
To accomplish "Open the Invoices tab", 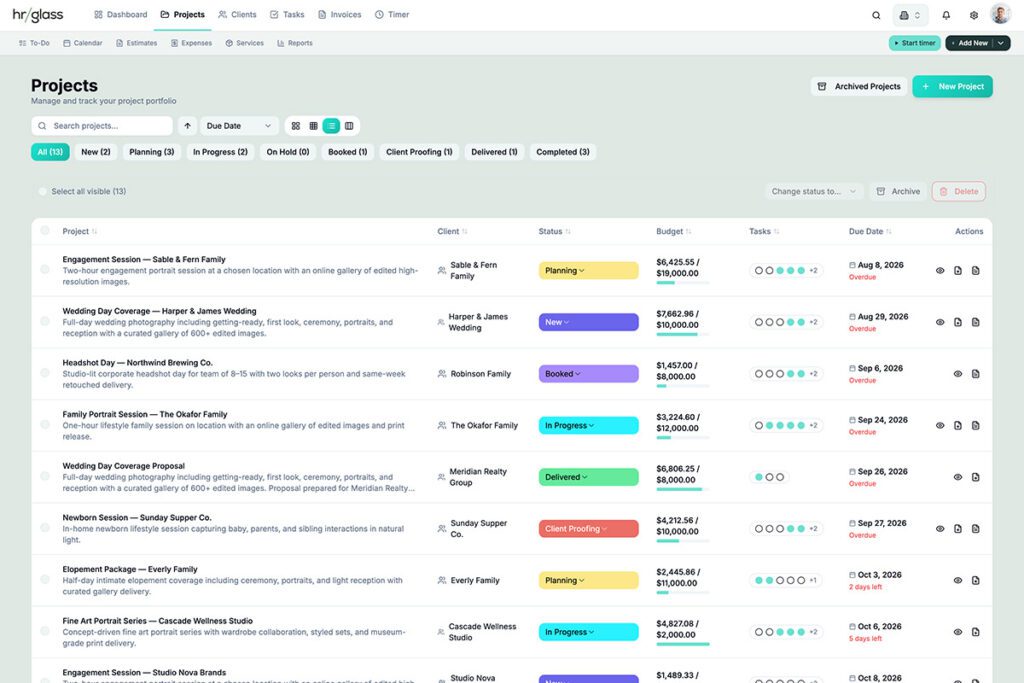I will [340, 14].
